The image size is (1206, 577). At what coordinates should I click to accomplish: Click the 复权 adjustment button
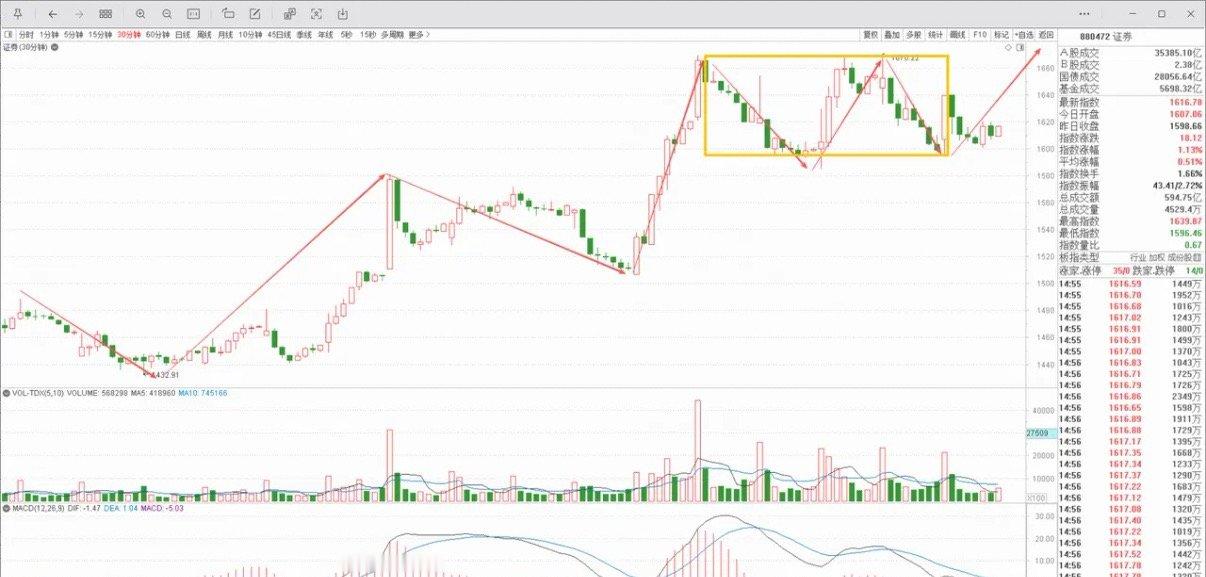coord(871,34)
